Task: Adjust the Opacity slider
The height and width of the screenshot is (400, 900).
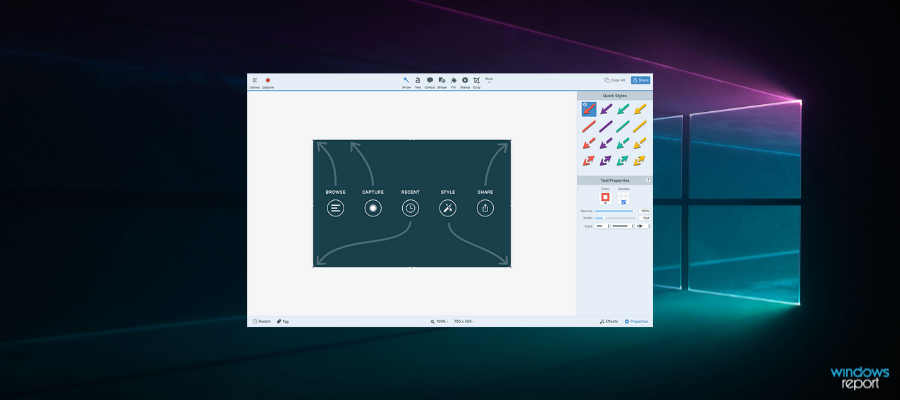Action: point(615,211)
